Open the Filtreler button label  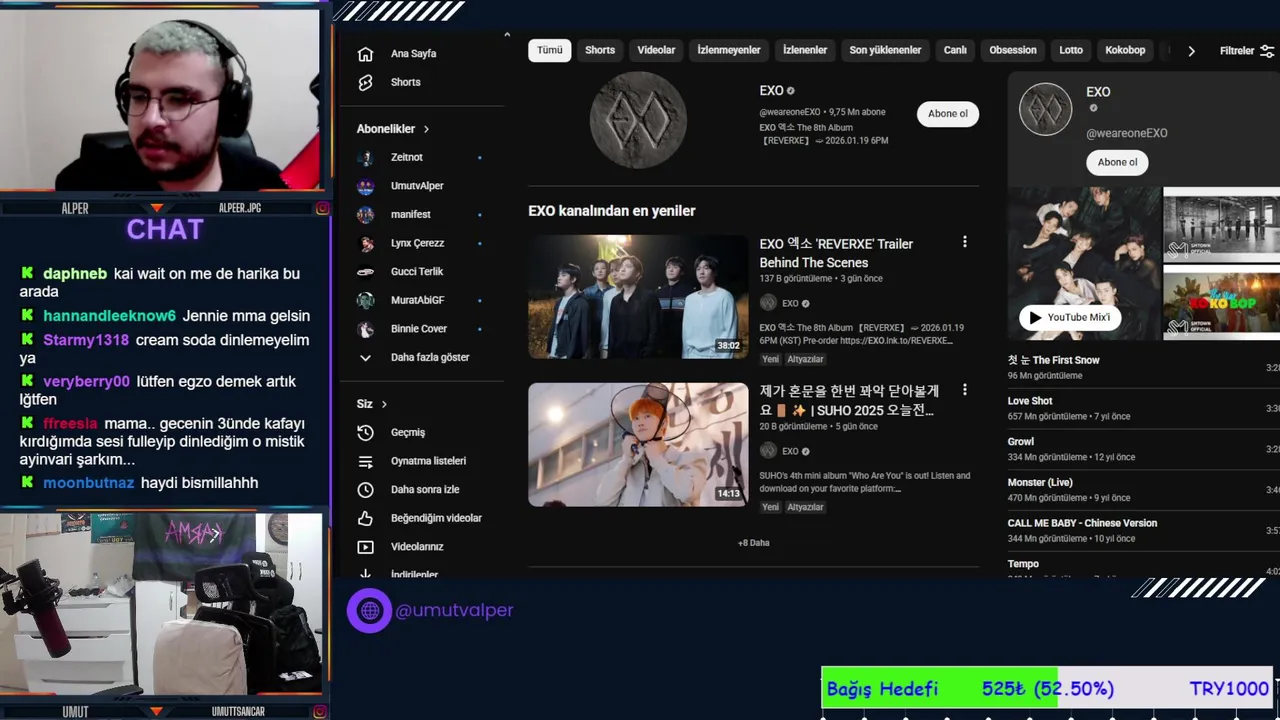[1237, 51]
